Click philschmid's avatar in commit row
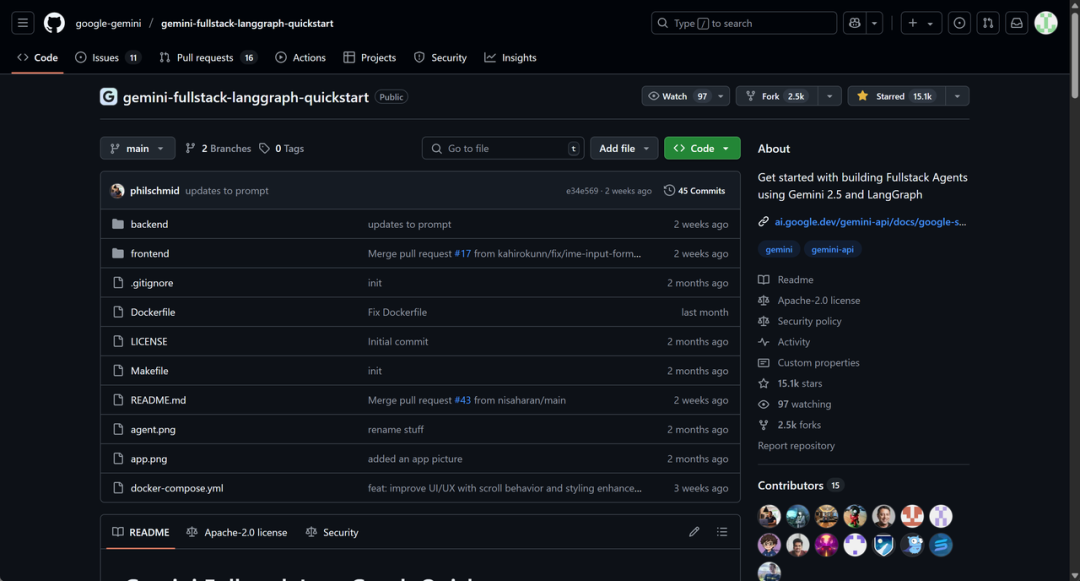The height and width of the screenshot is (581, 1080). [118, 191]
